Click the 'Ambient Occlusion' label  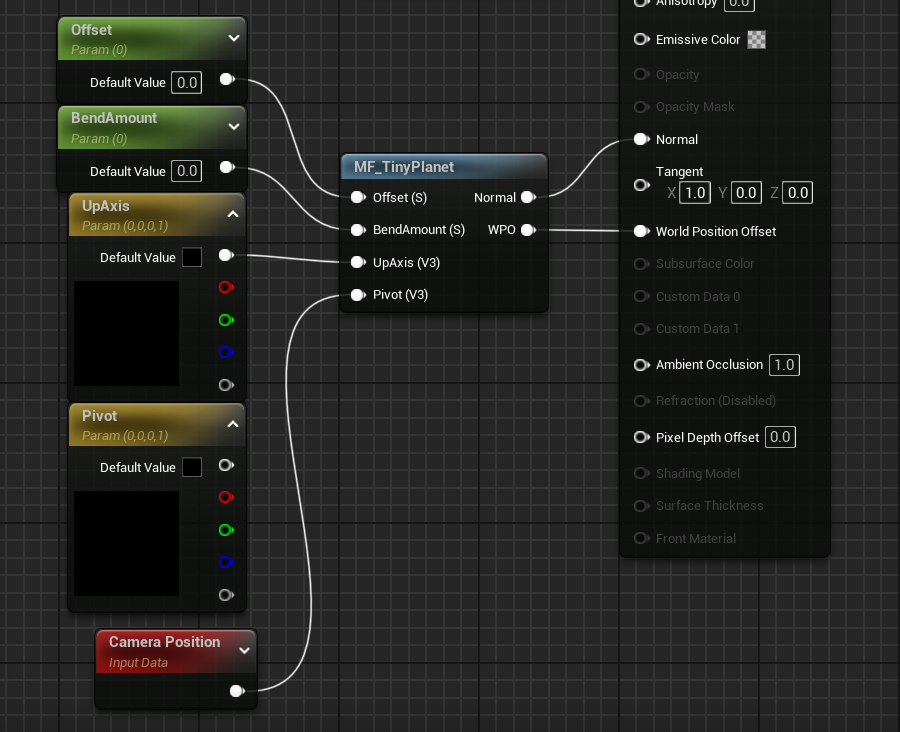pos(709,365)
